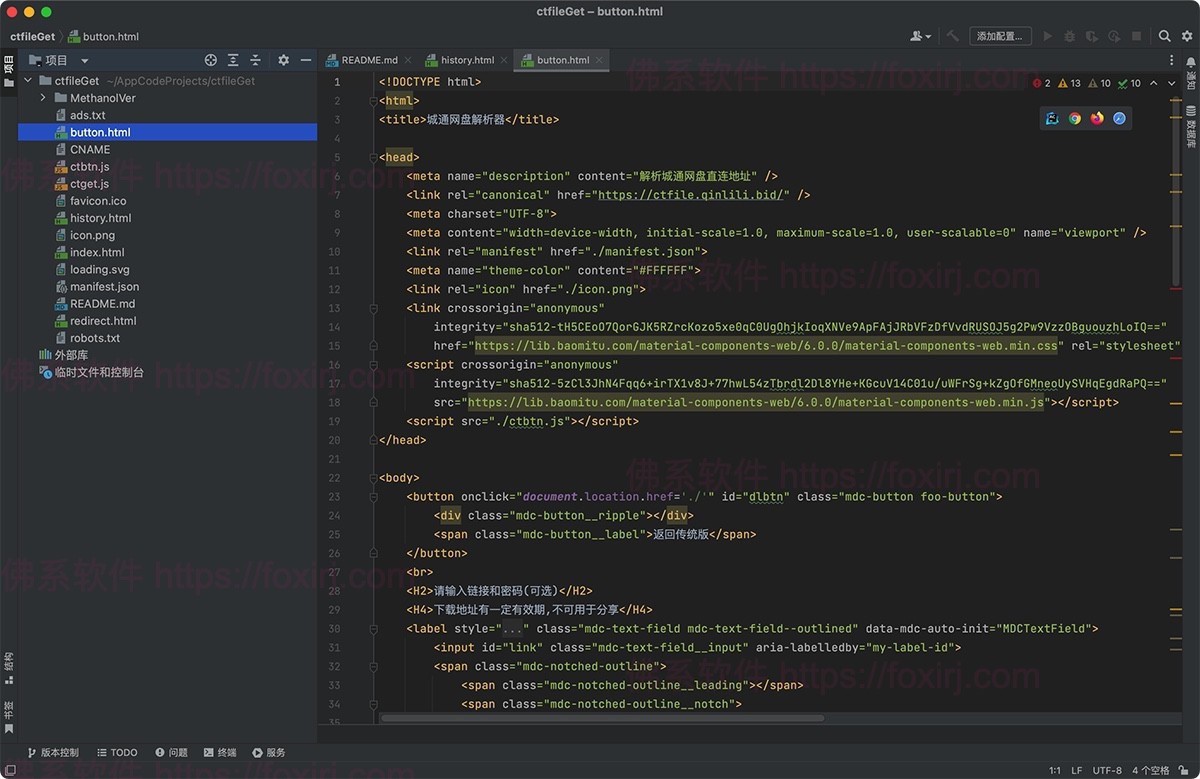Open the file in Firefox via editor popup
The width and height of the screenshot is (1200, 779).
click(x=1097, y=118)
